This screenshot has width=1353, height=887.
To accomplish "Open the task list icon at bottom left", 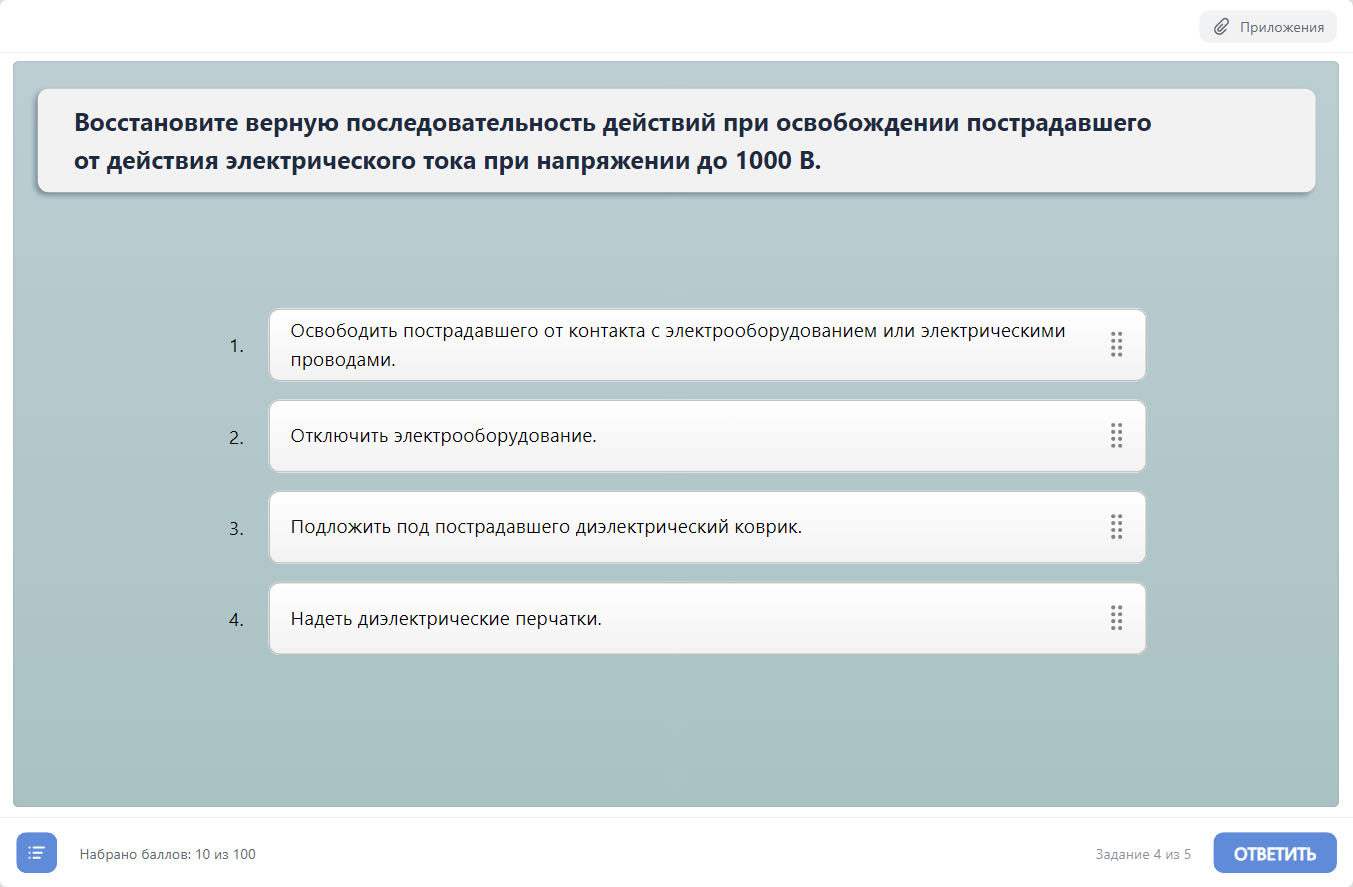I will [x=37, y=853].
